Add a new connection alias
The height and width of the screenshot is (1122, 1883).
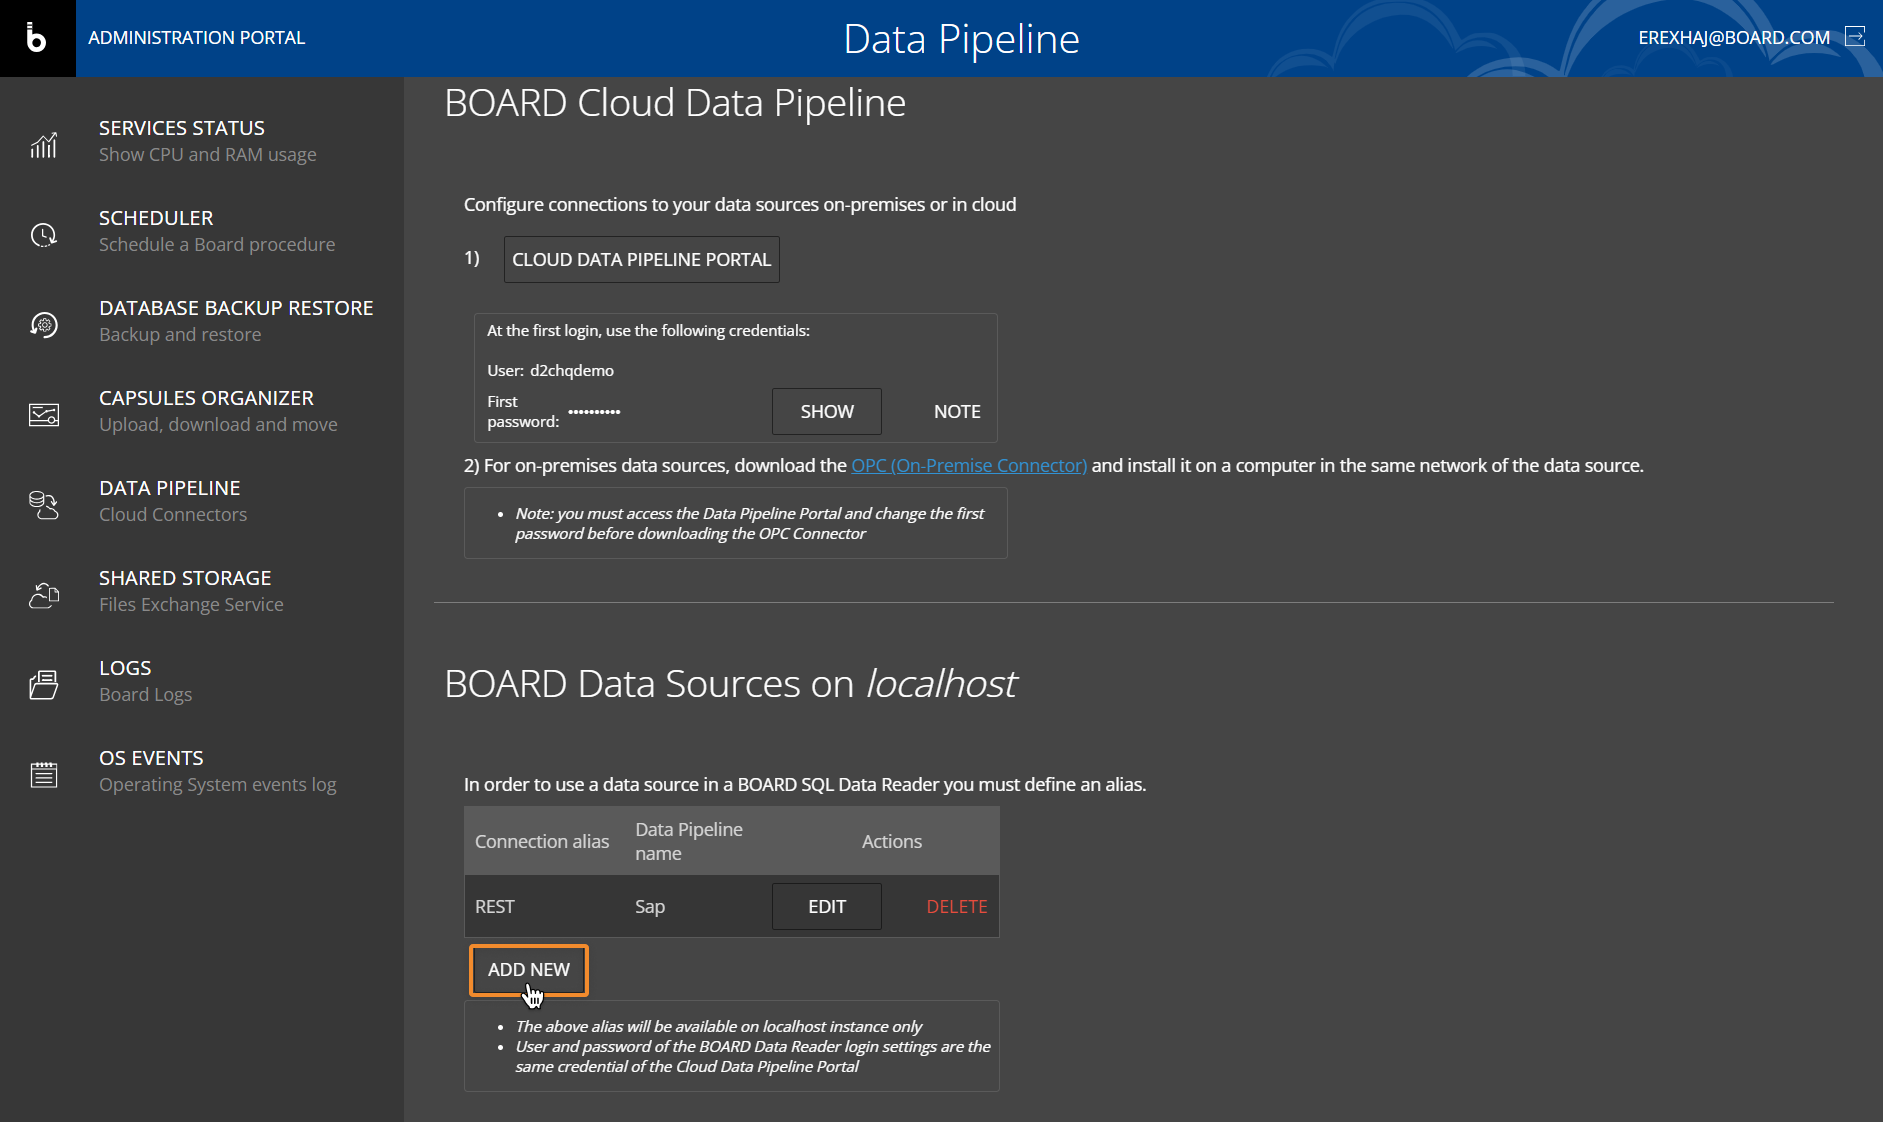[x=529, y=970]
